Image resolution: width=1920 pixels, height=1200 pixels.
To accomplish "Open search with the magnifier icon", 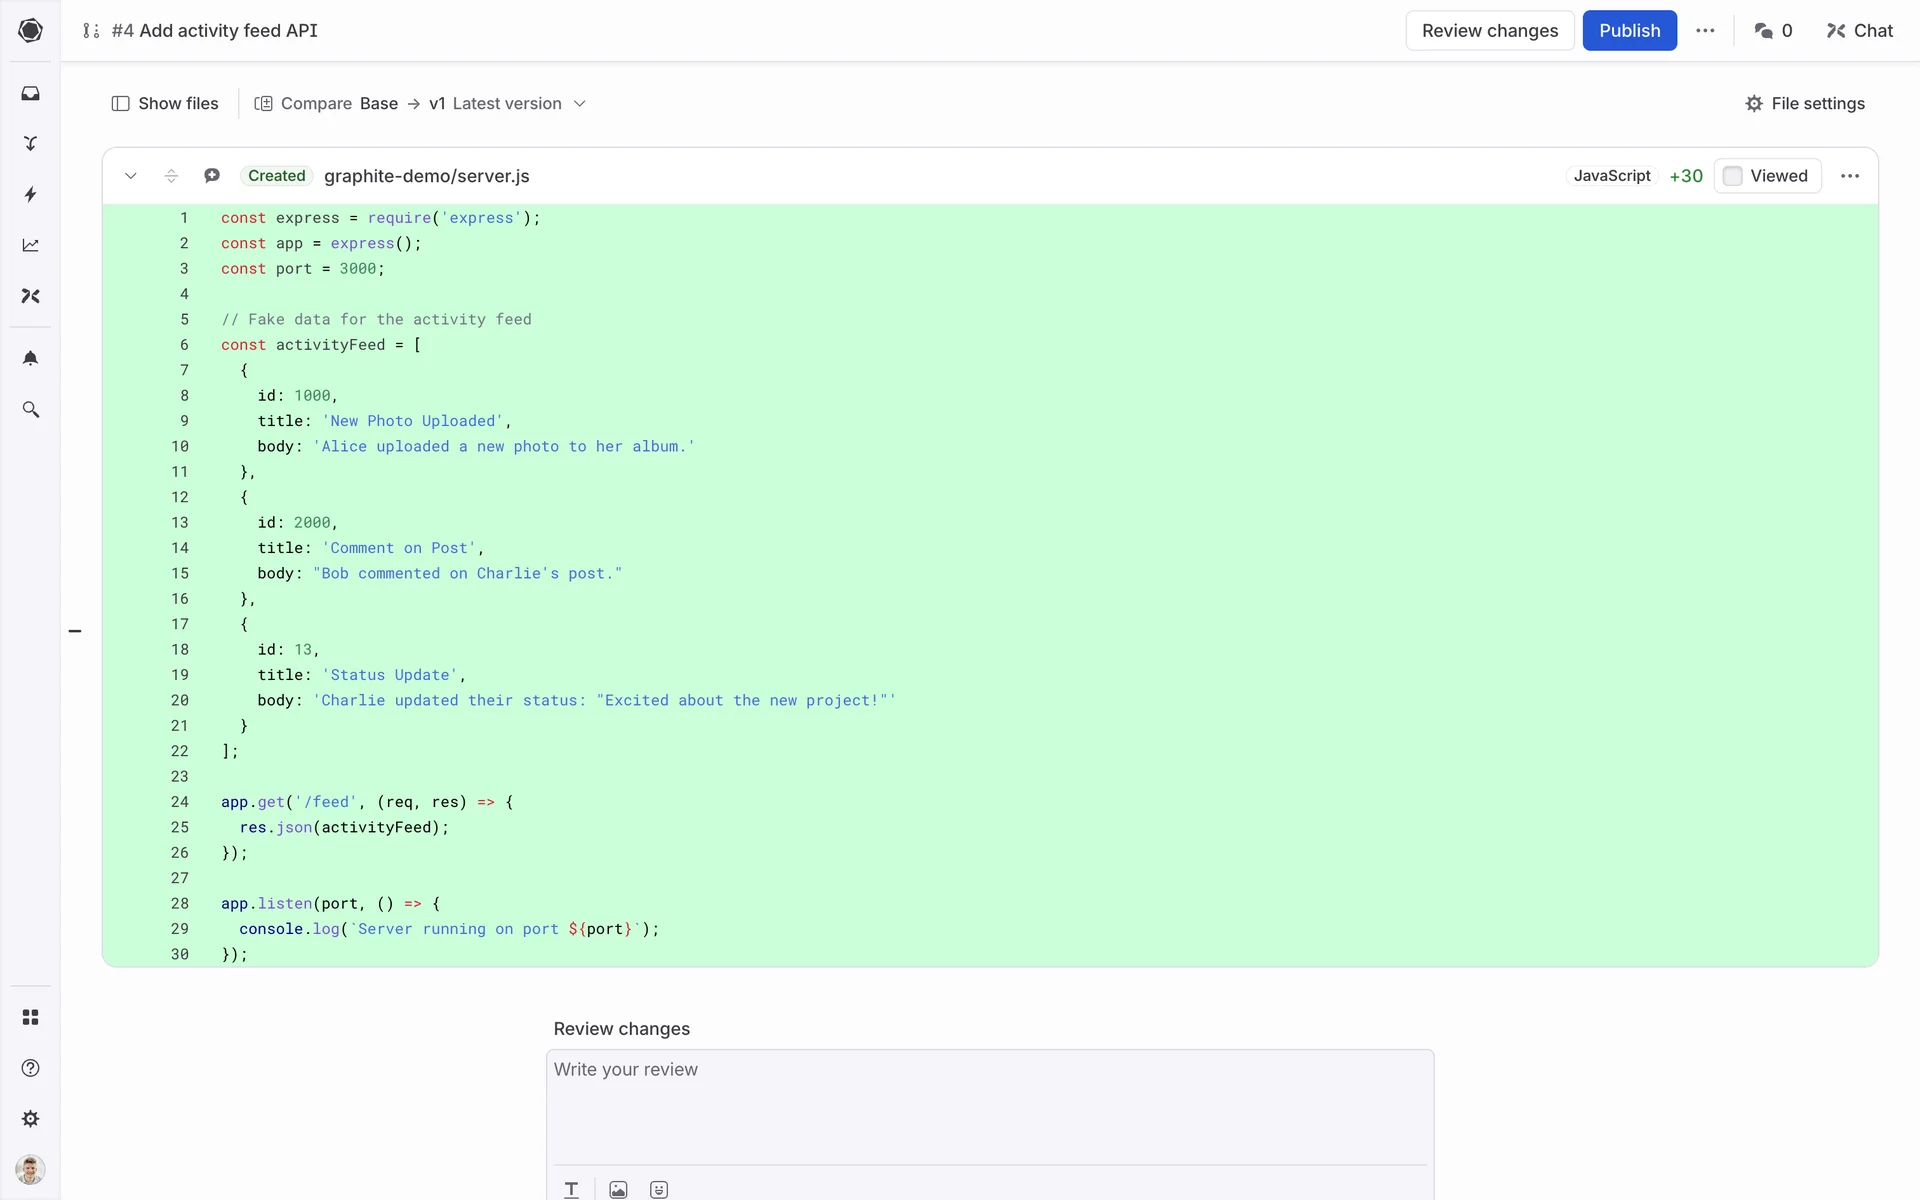I will pyautogui.click(x=30, y=410).
